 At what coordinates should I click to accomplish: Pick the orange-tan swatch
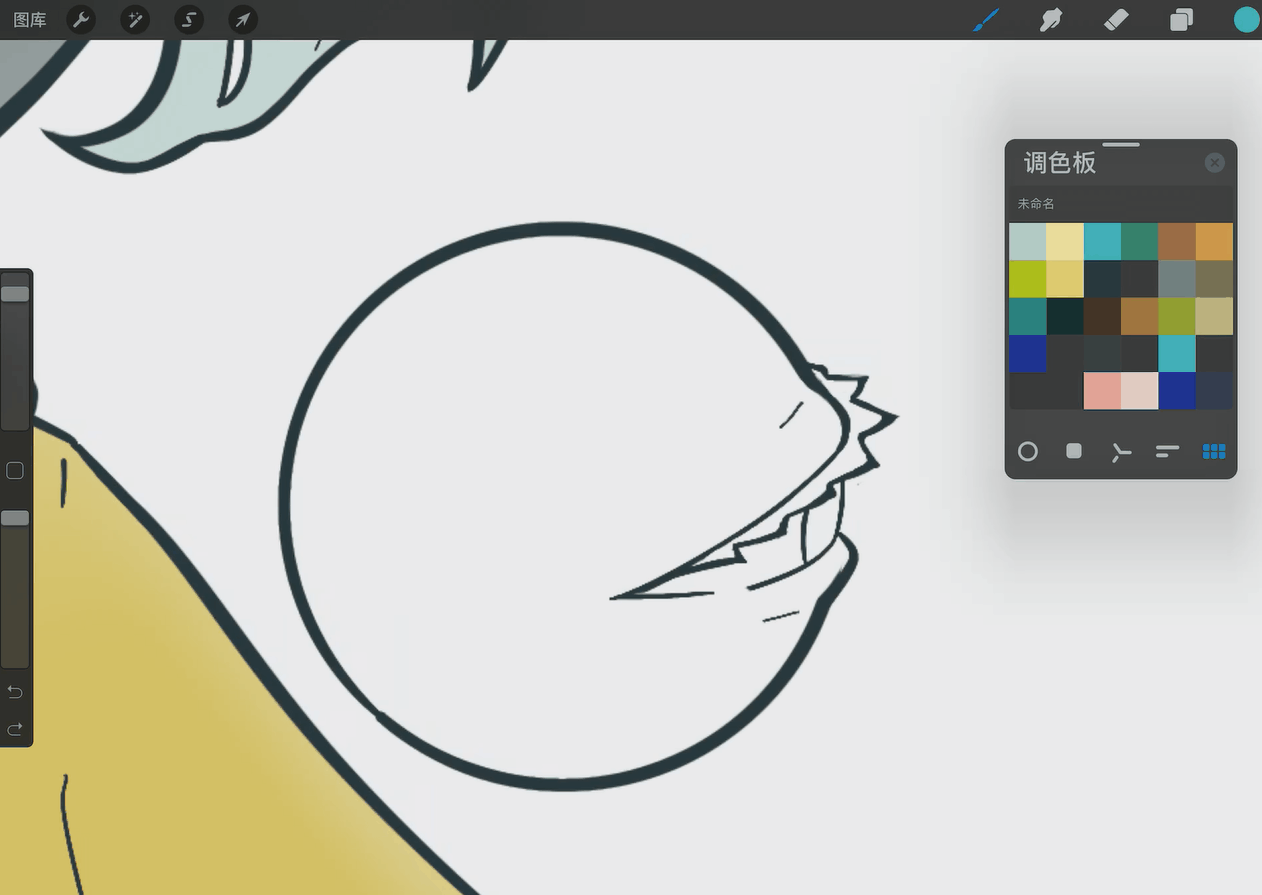(x=1214, y=242)
